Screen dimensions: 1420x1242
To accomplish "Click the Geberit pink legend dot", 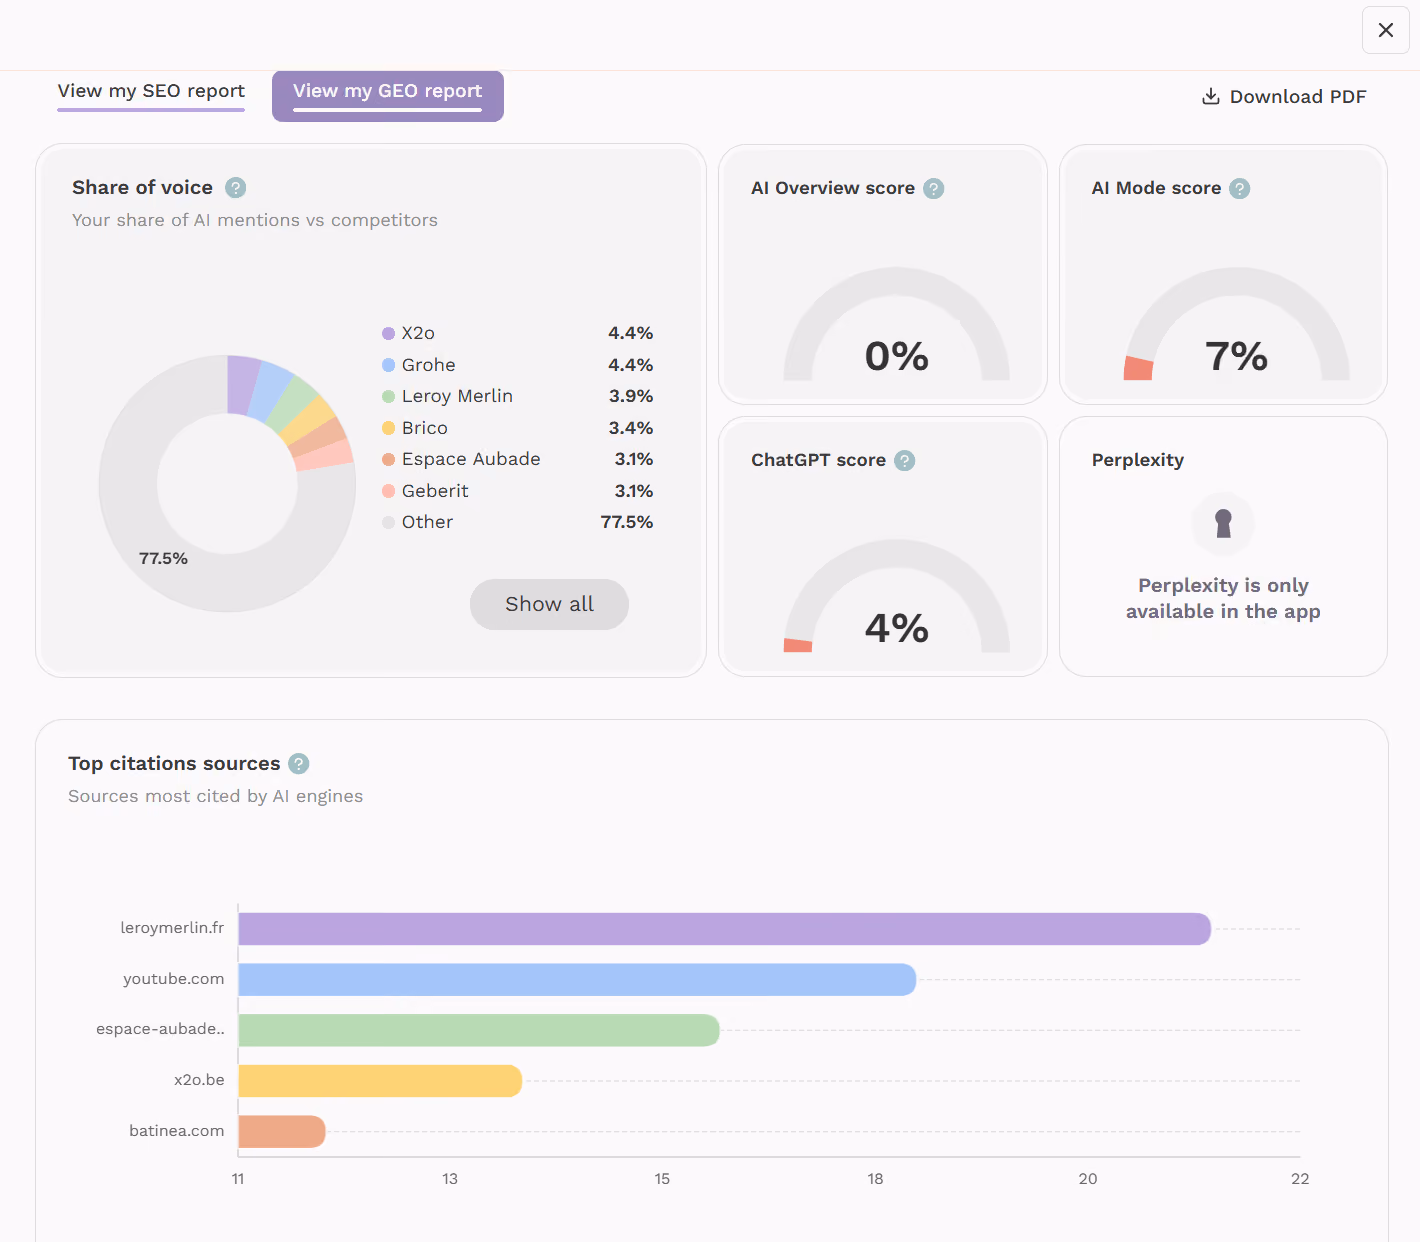I will click(x=388, y=491).
